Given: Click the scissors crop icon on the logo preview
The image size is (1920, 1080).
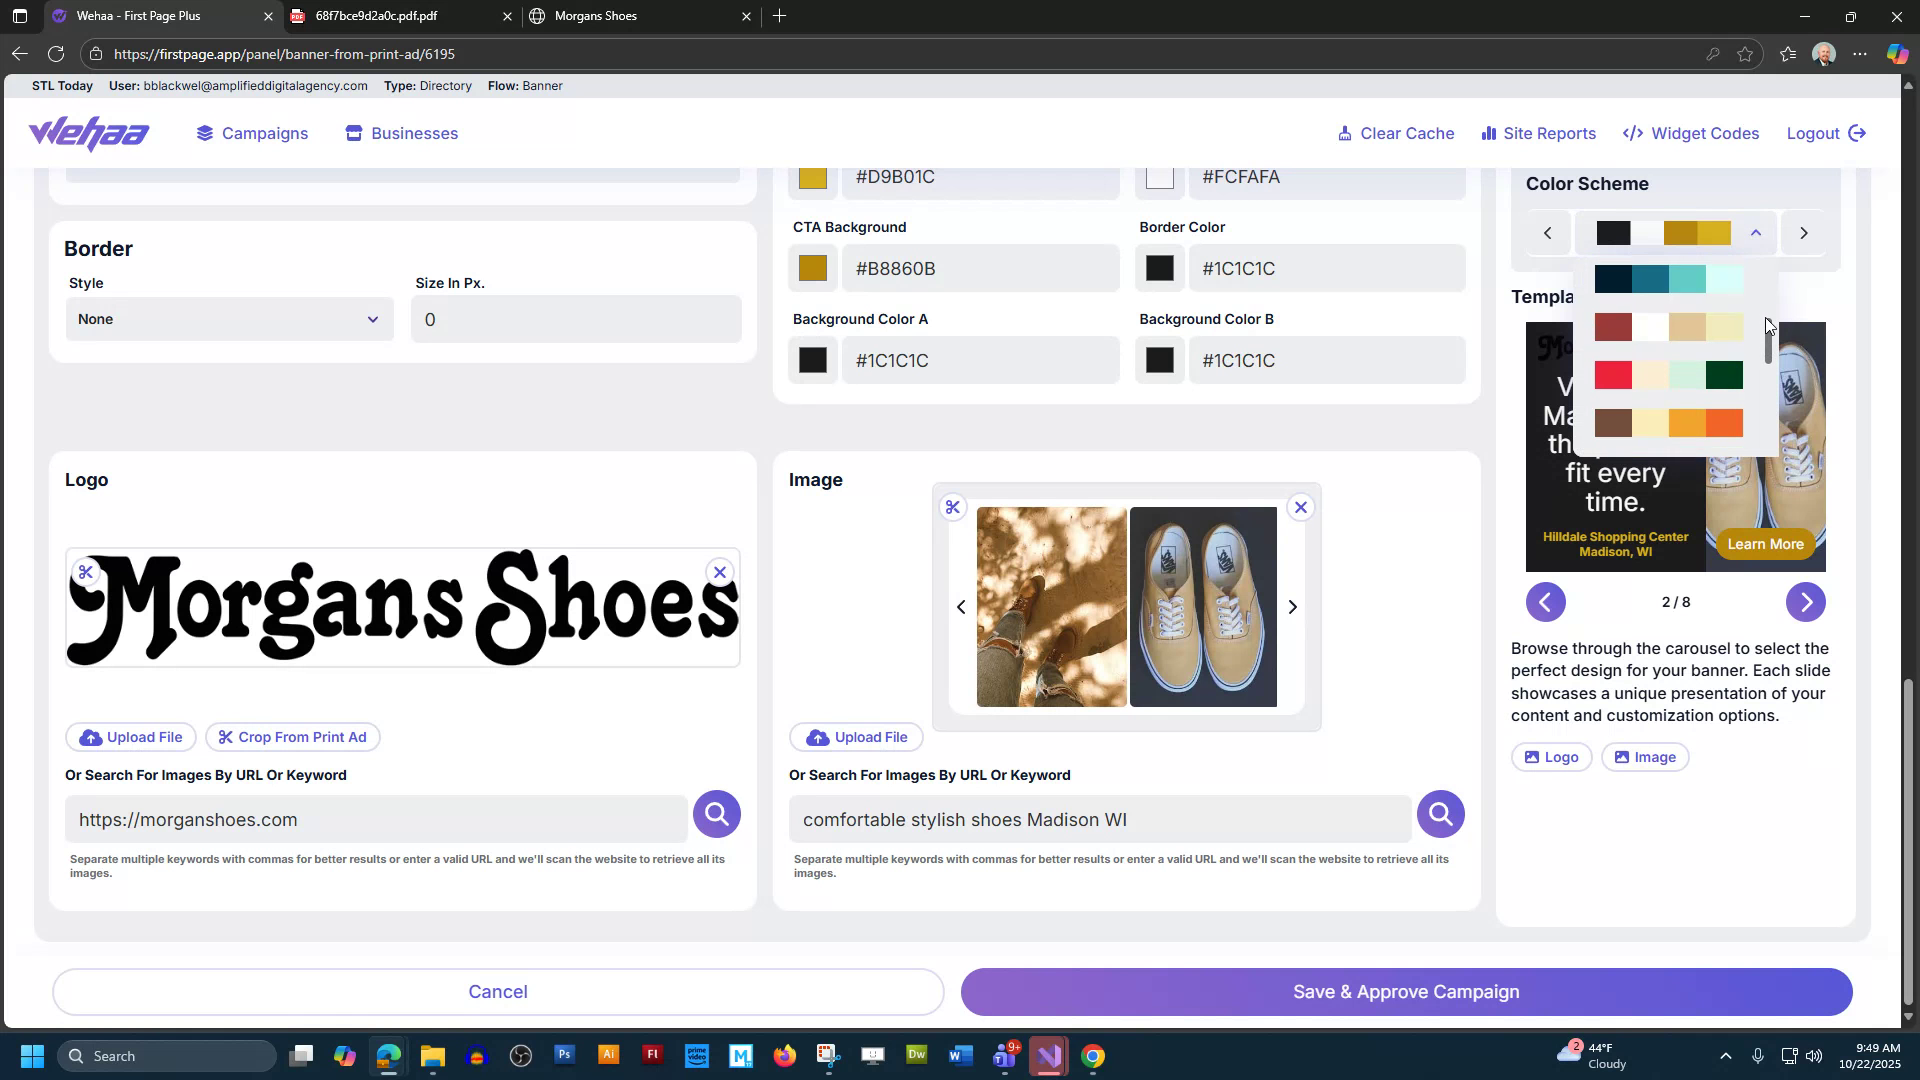Looking at the screenshot, I should click(x=86, y=572).
